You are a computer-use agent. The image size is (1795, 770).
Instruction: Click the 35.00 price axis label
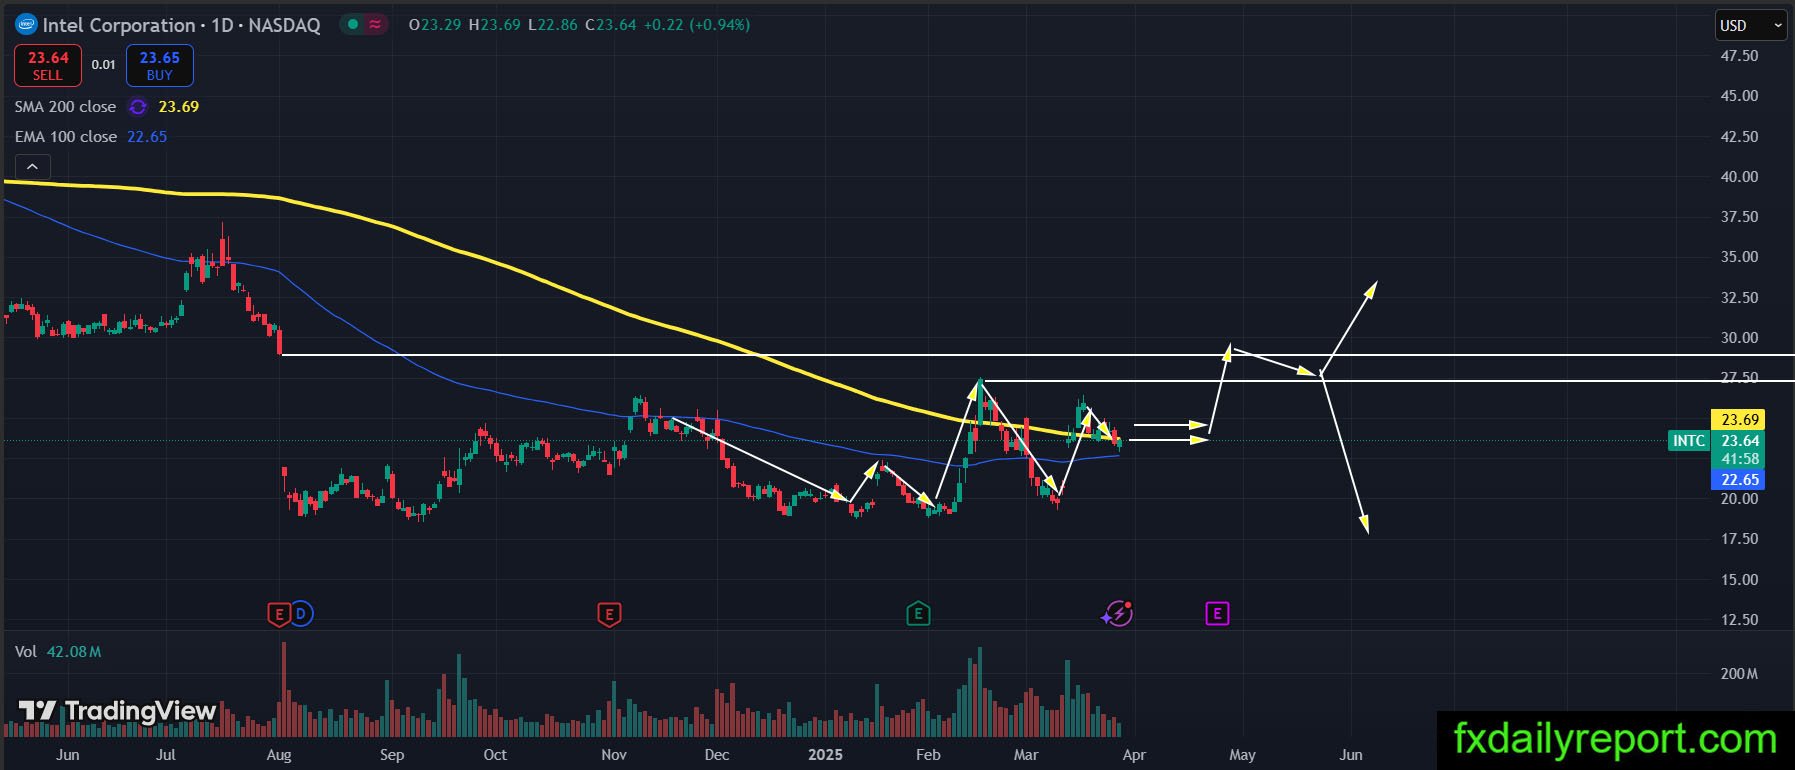click(1739, 257)
